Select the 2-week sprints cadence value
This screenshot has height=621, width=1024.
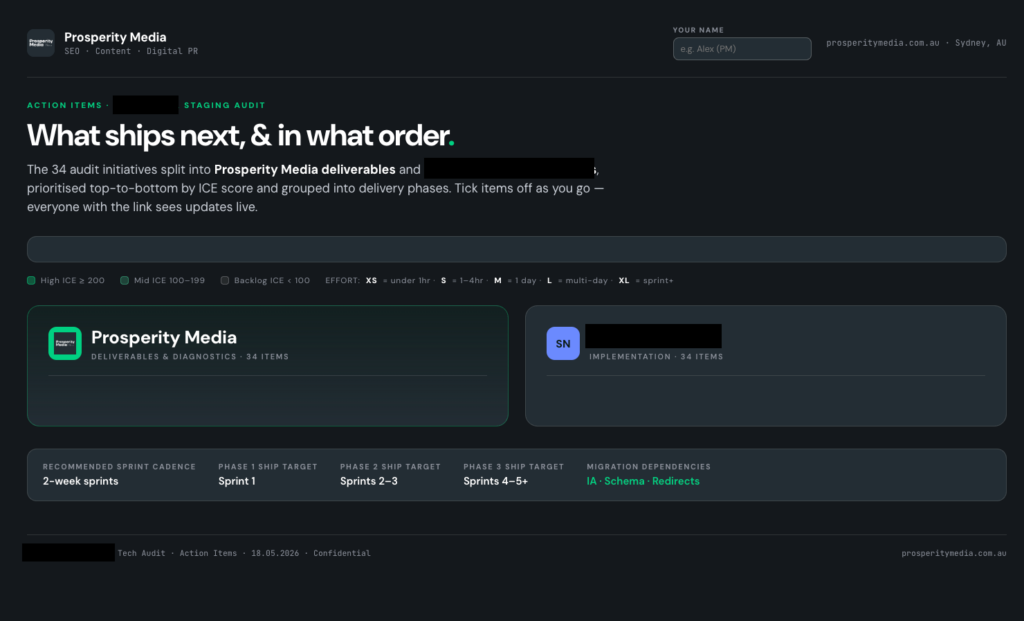80,481
